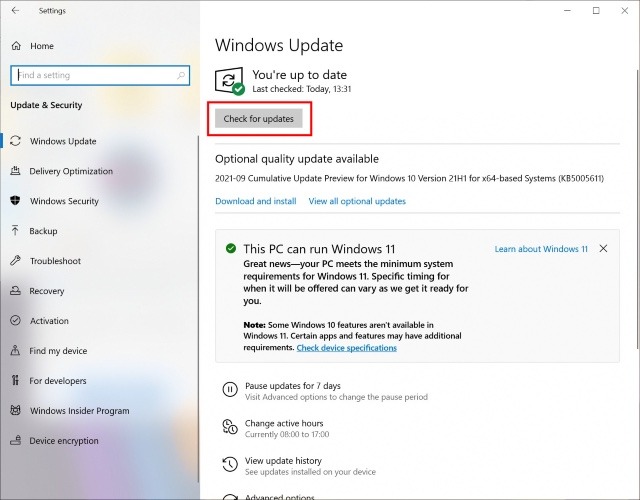
Task: Open Windows Update in the sidebar
Action: [63, 141]
